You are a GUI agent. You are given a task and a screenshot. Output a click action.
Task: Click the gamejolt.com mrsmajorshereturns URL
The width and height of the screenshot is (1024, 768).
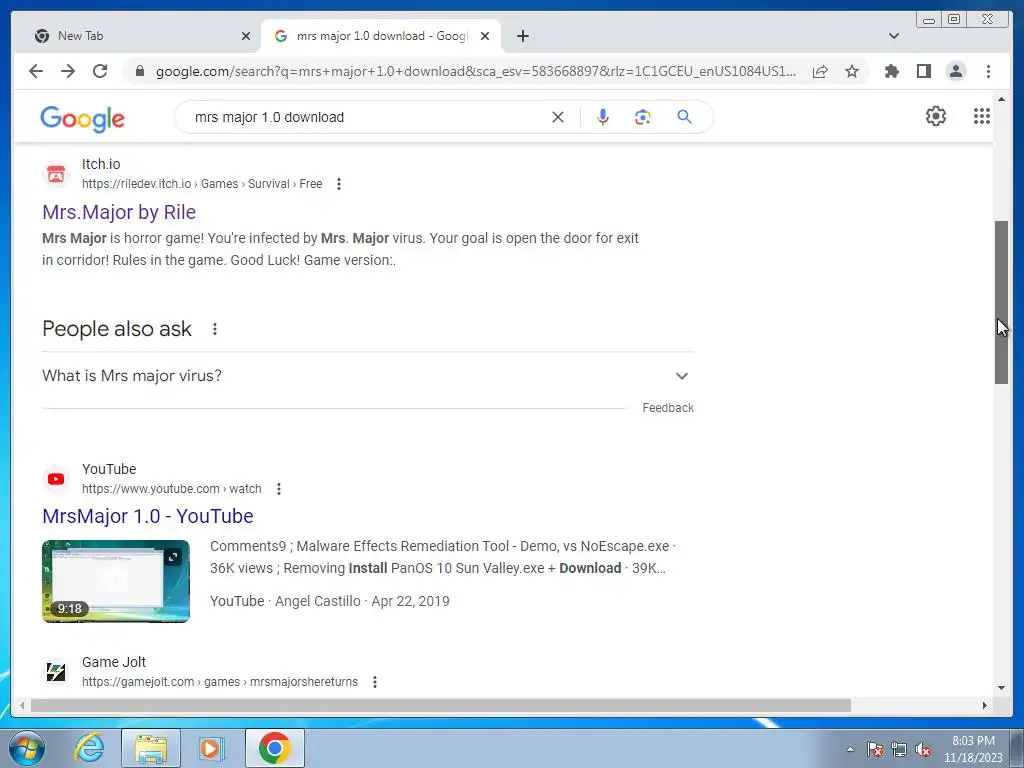click(x=219, y=682)
